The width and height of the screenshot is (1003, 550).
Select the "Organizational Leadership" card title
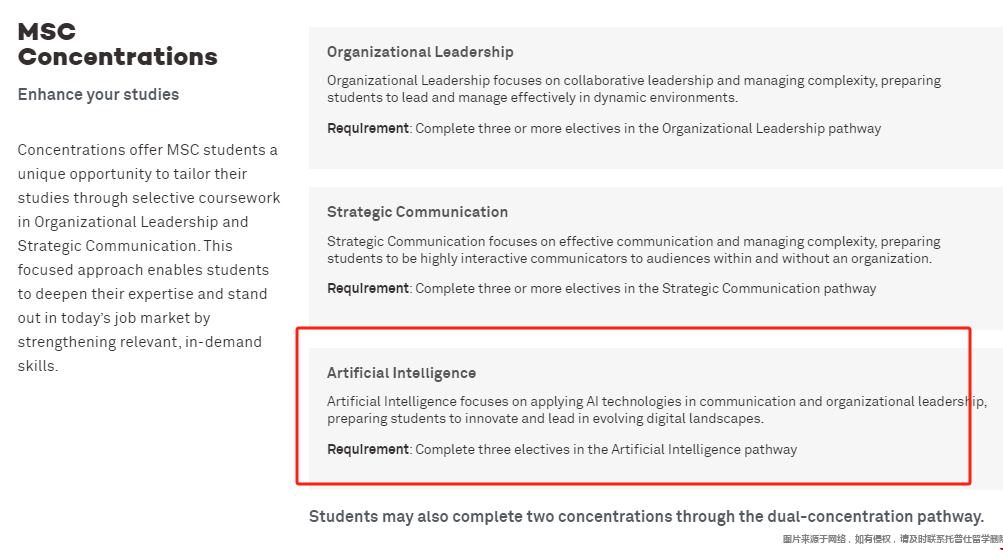tap(420, 52)
